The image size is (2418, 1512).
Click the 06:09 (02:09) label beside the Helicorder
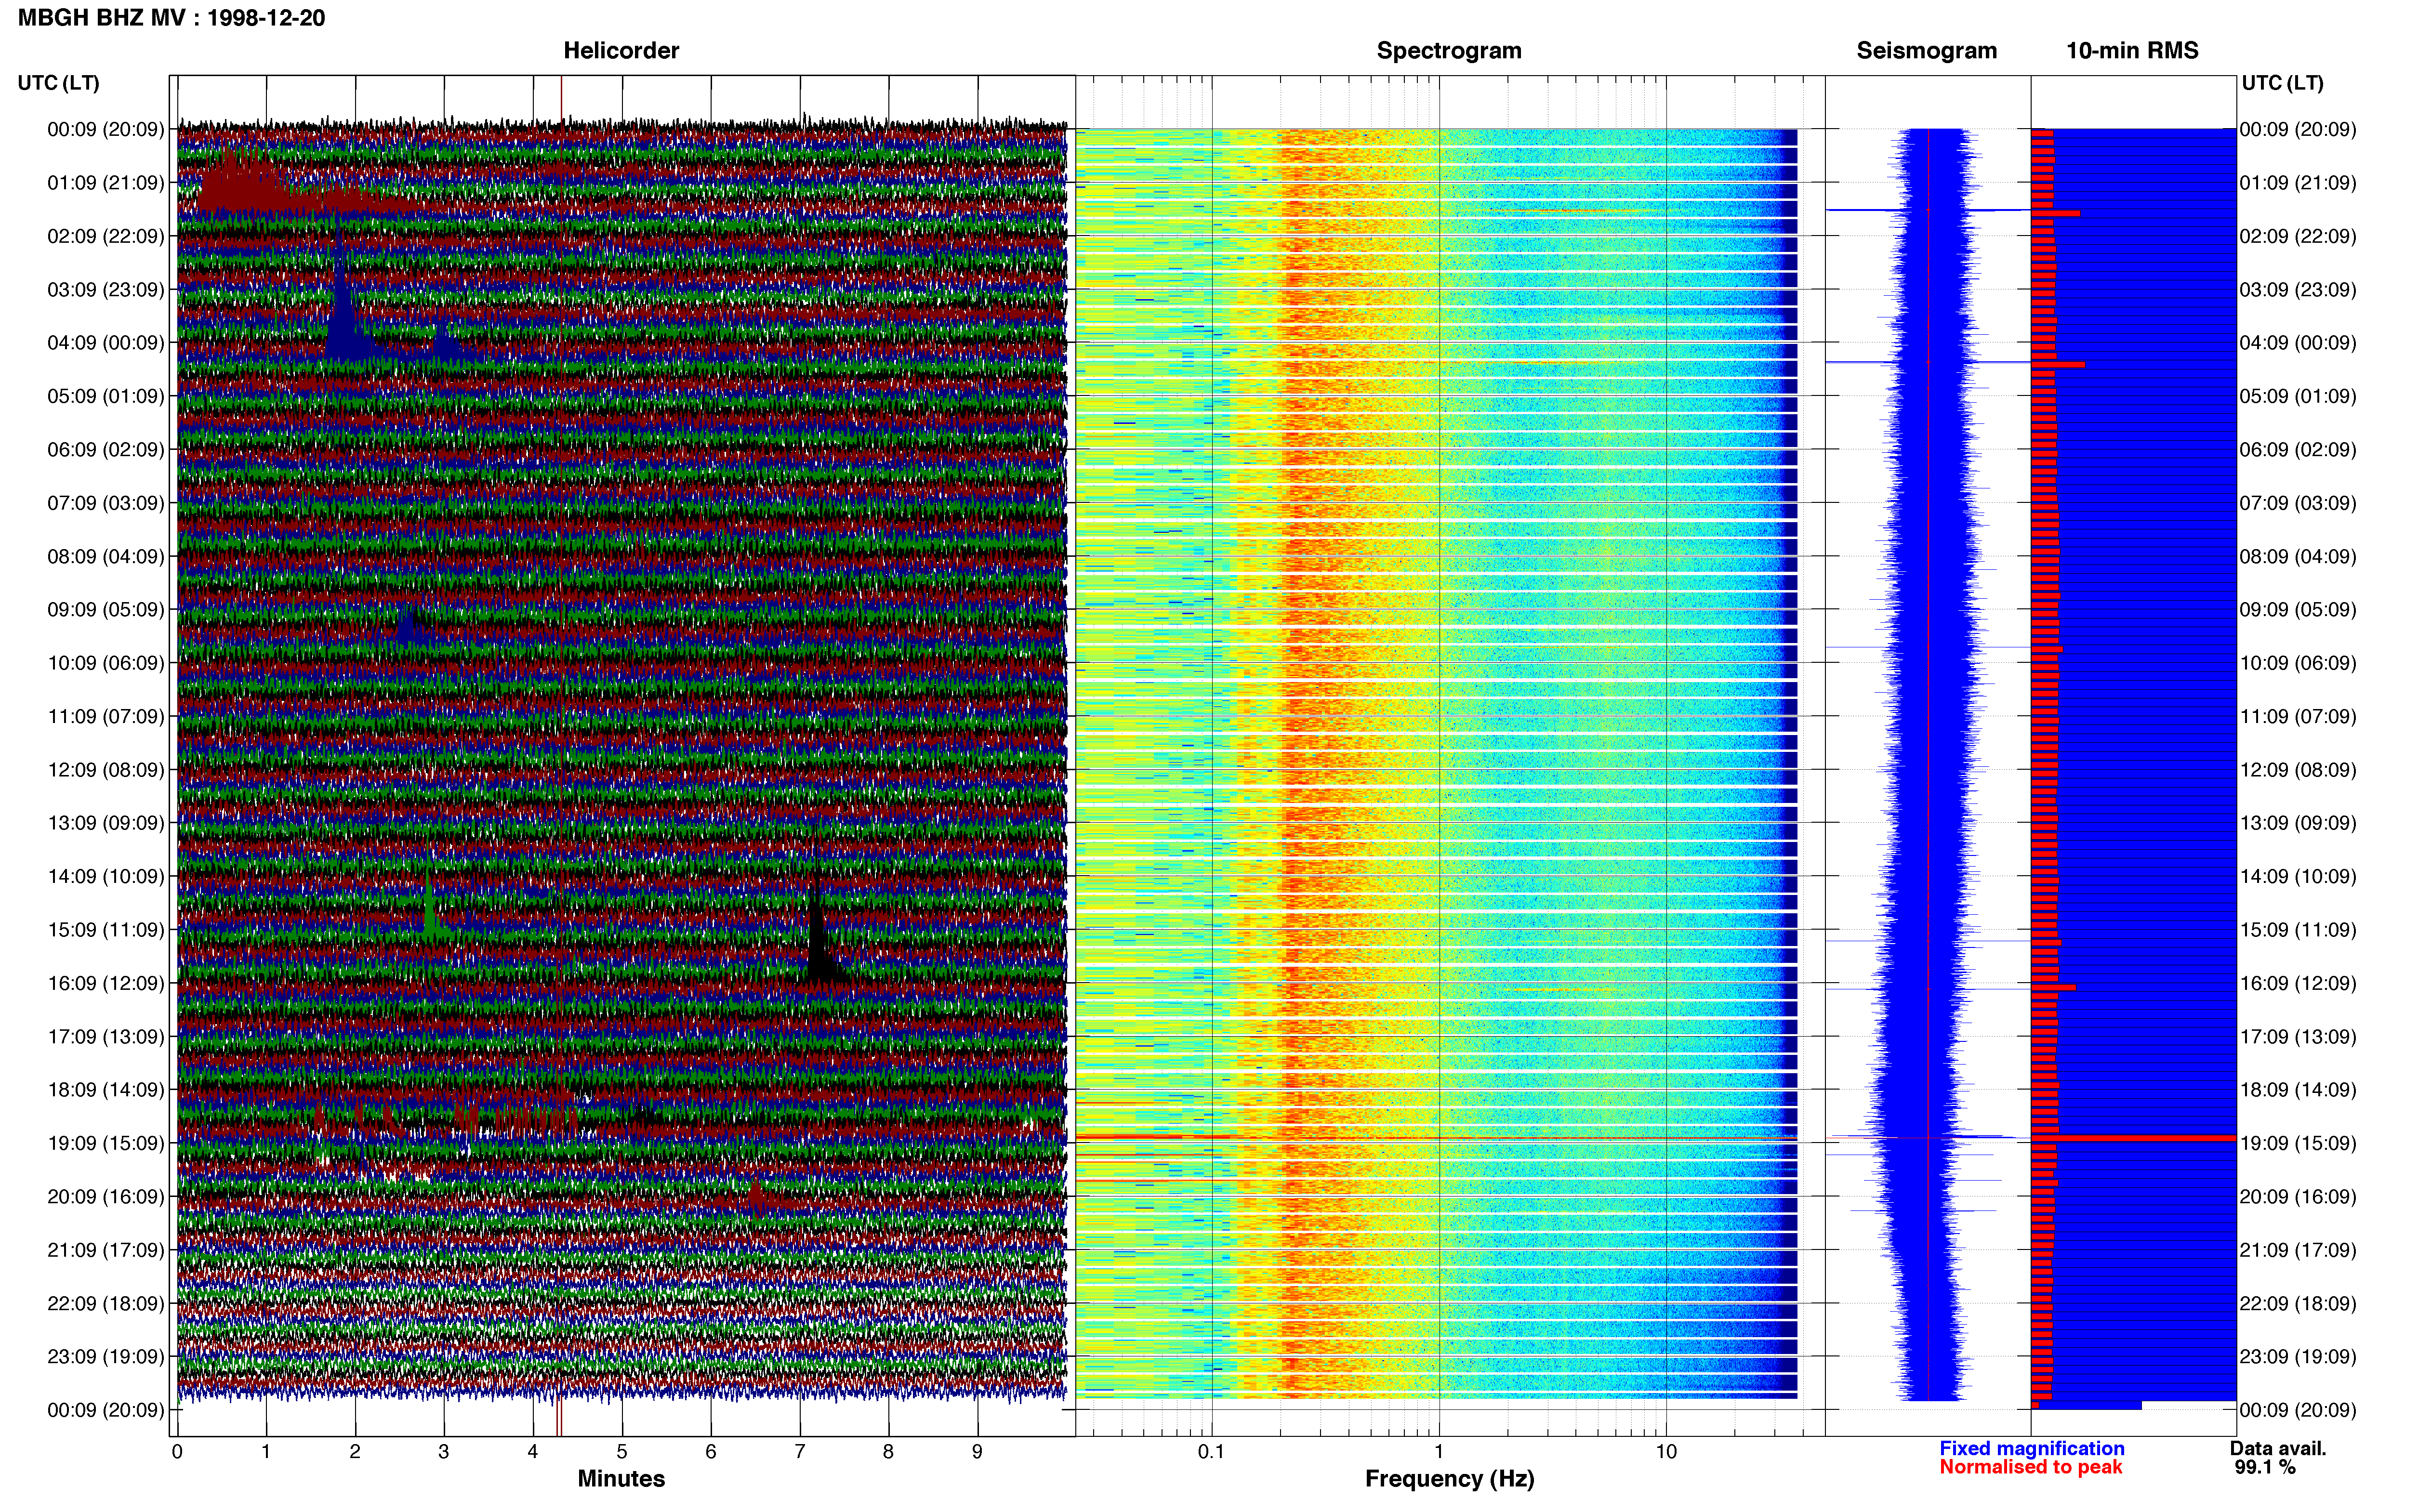[x=105, y=450]
